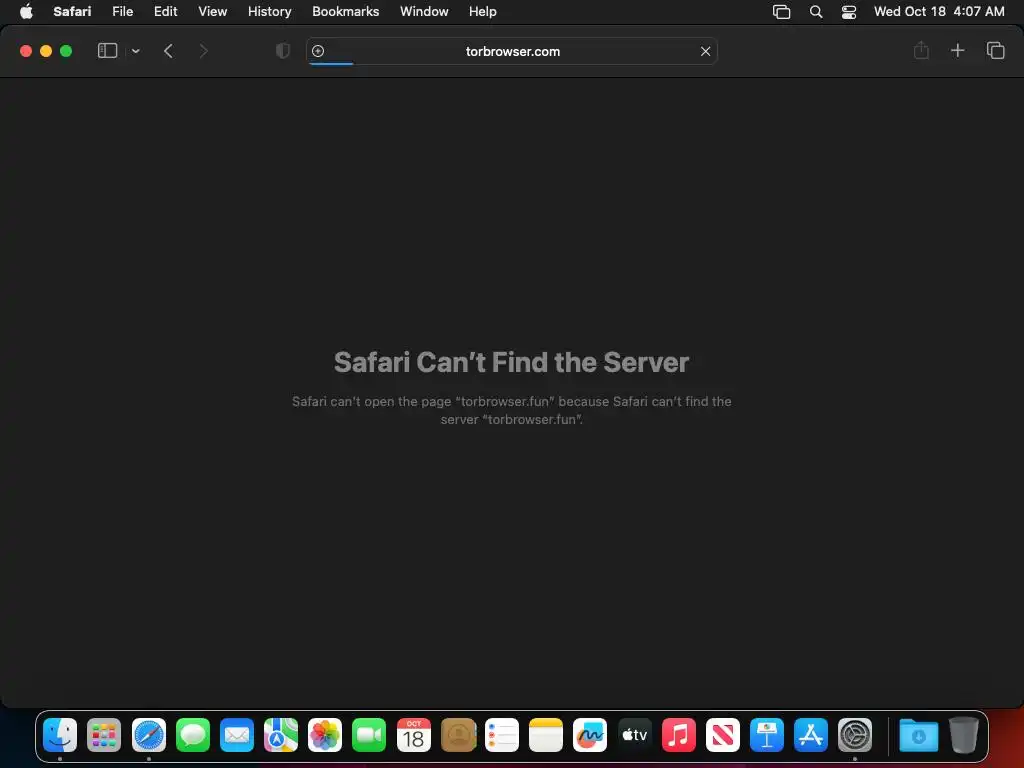Expand the sidebar tab group dropdown arrow
The image size is (1024, 768).
click(136, 51)
